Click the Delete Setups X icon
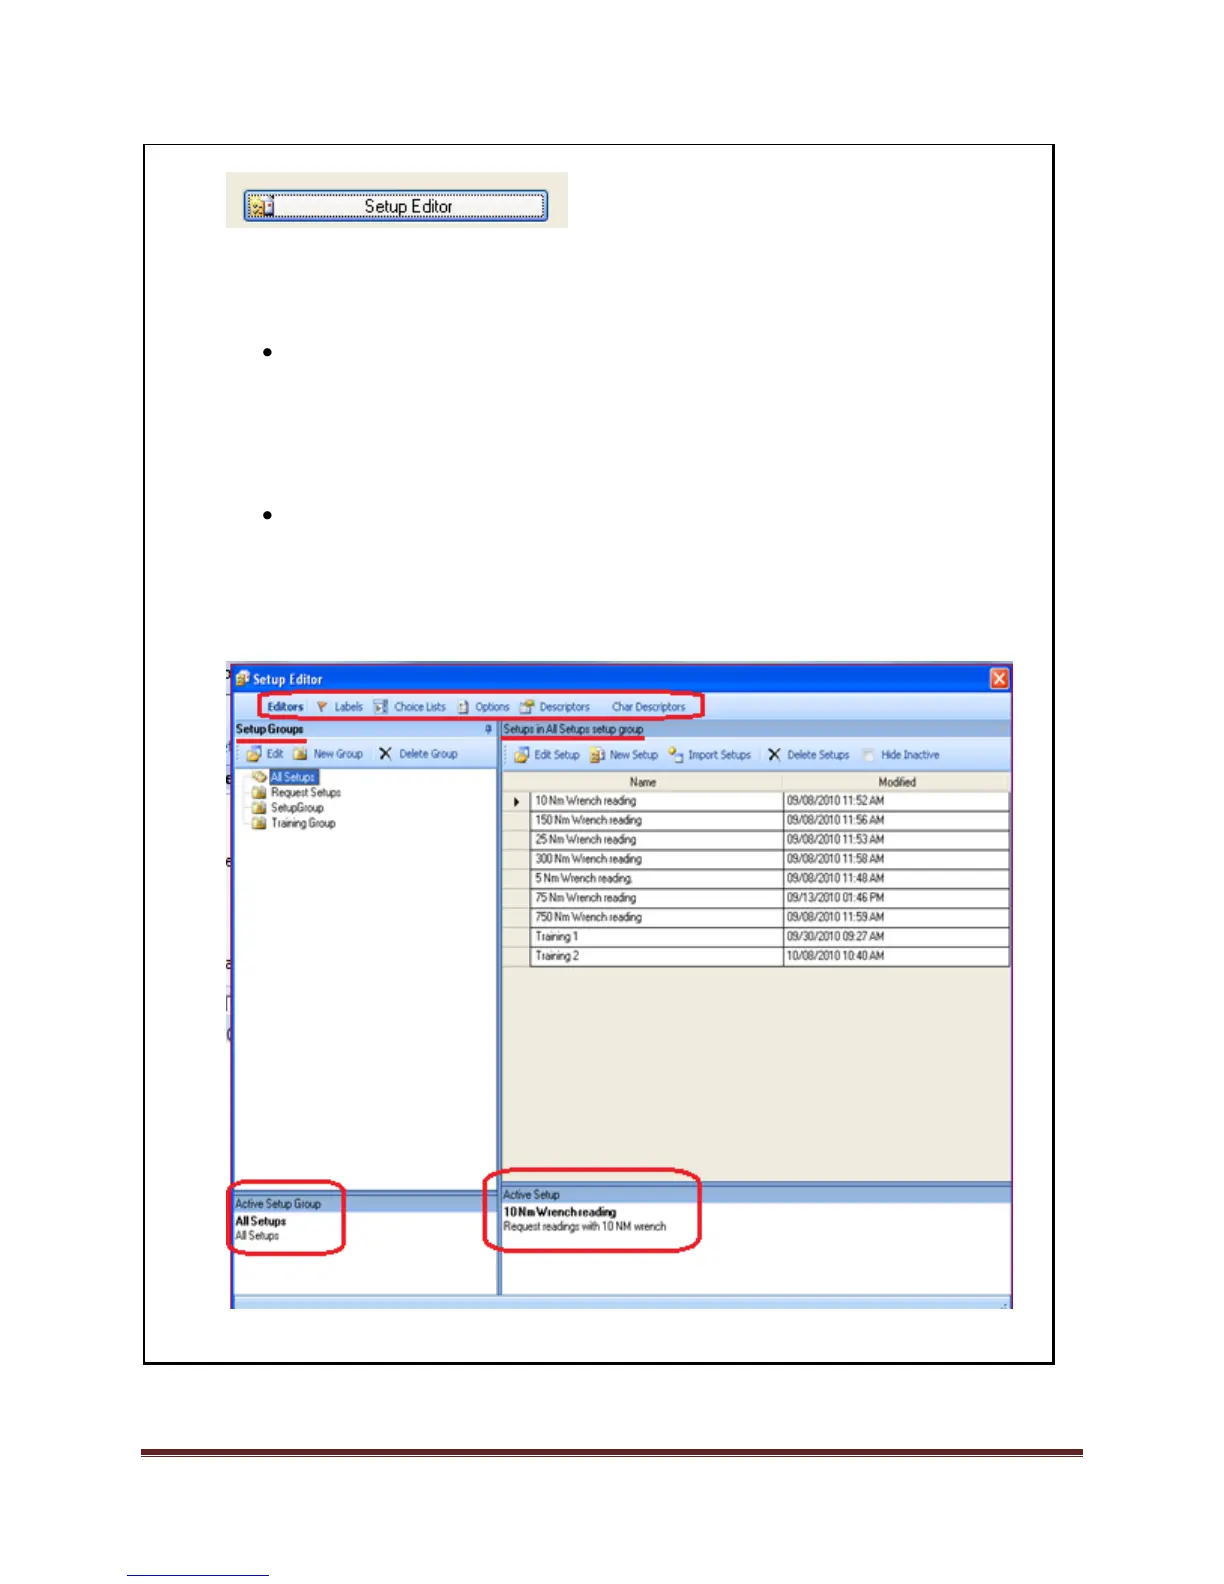 [774, 755]
